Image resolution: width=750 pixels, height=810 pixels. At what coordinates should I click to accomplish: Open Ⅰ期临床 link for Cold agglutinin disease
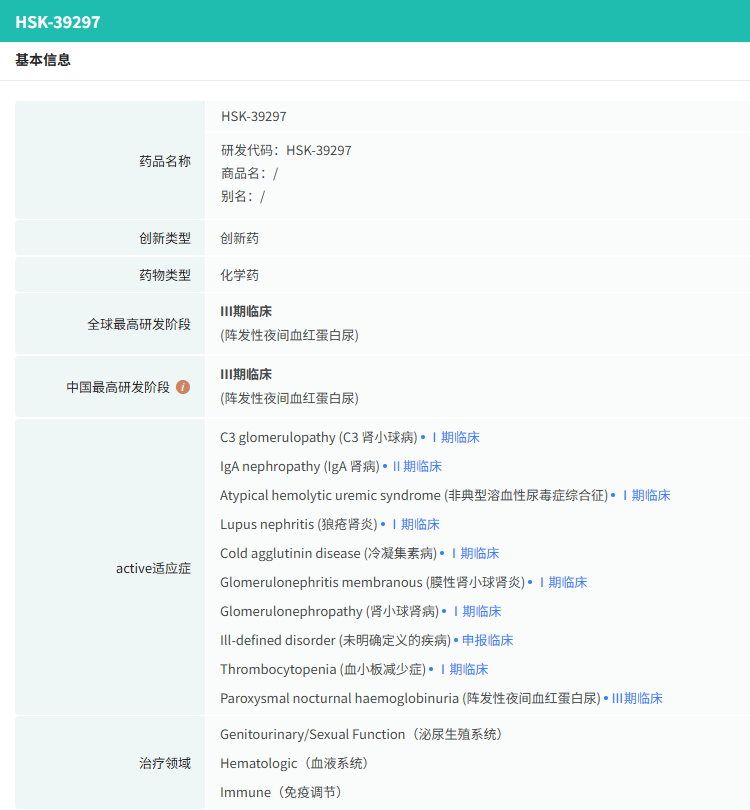tap(475, 553)
